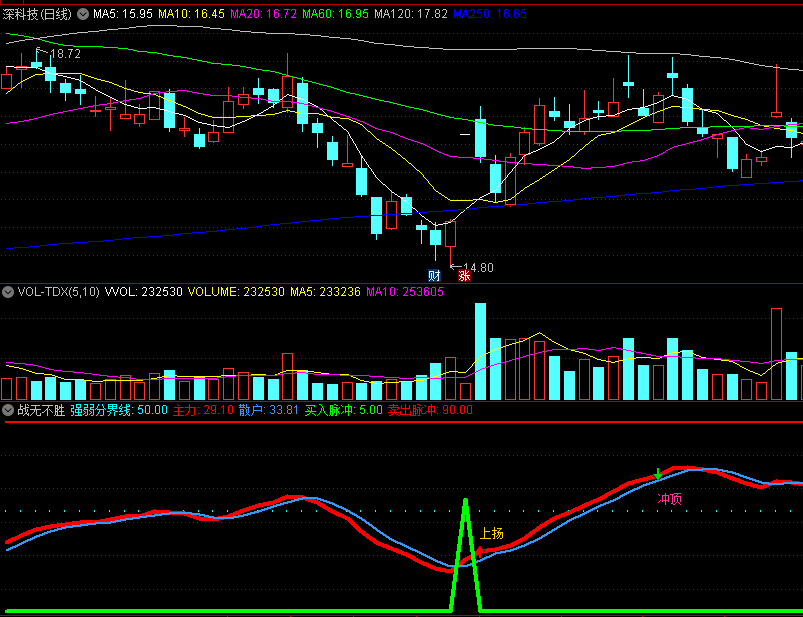Viewport: 803px width, 617px height.
Task: Click the 主力: 29.10 label
Action: click(x=203, y=410)
